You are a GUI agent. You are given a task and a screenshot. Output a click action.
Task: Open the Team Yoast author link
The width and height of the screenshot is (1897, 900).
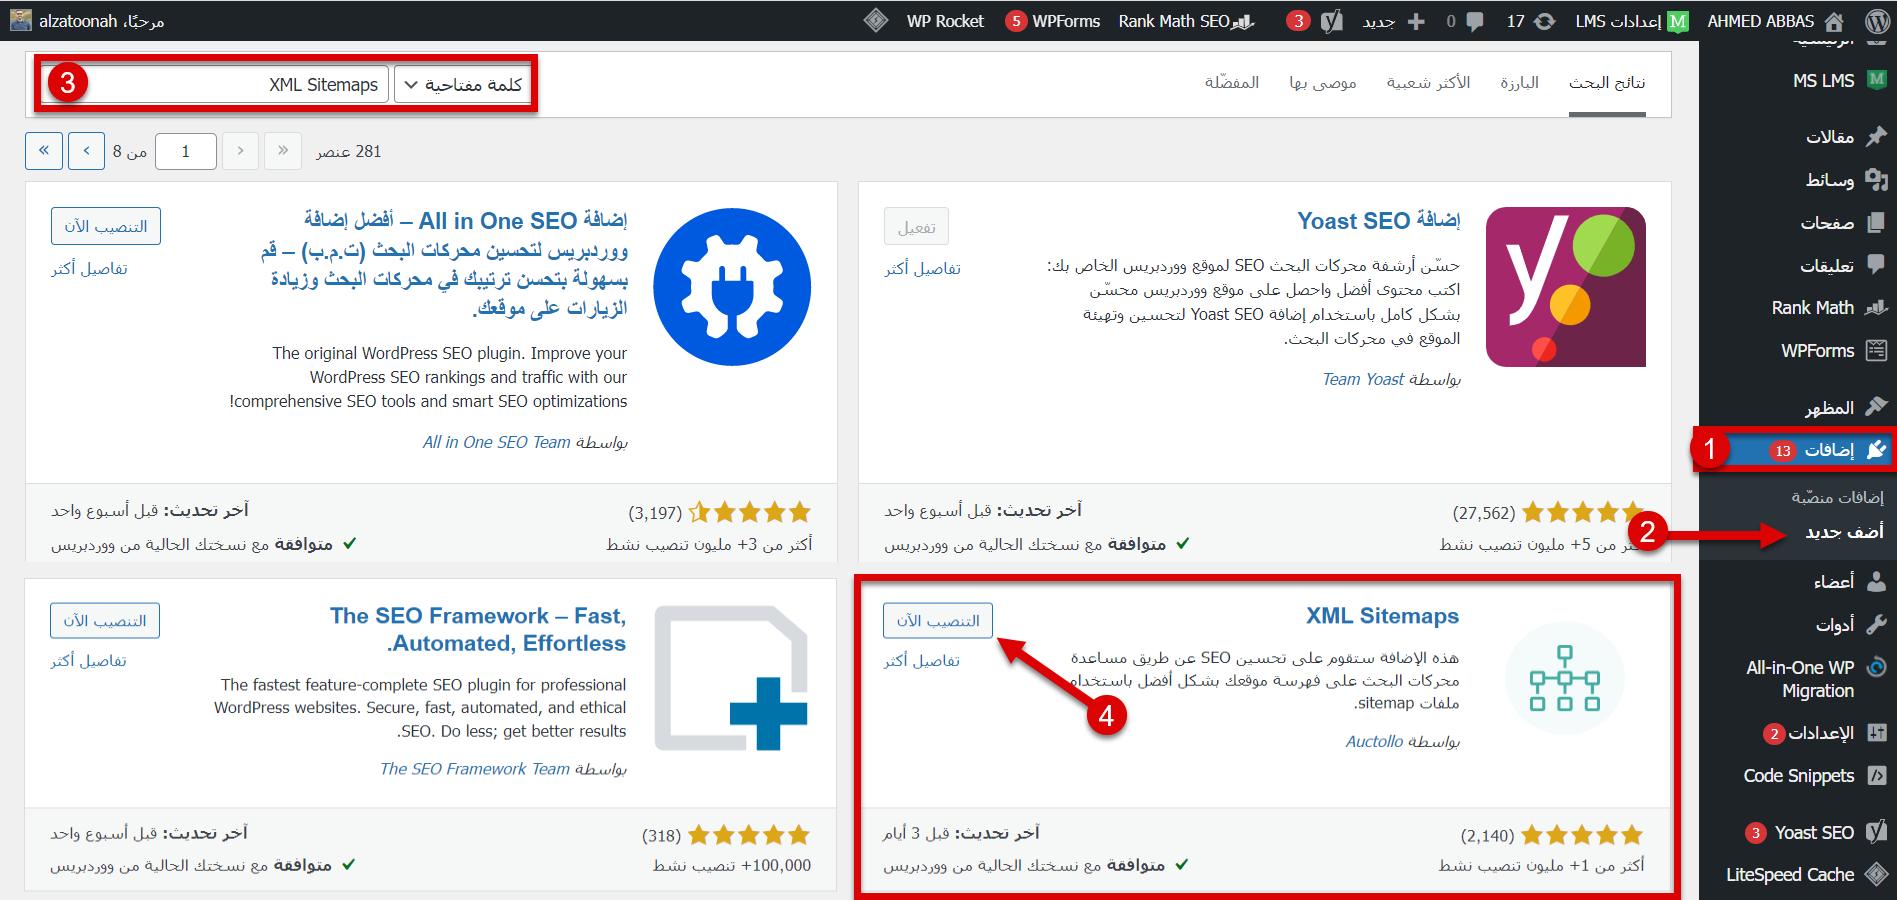click(x=1362, y=379)
